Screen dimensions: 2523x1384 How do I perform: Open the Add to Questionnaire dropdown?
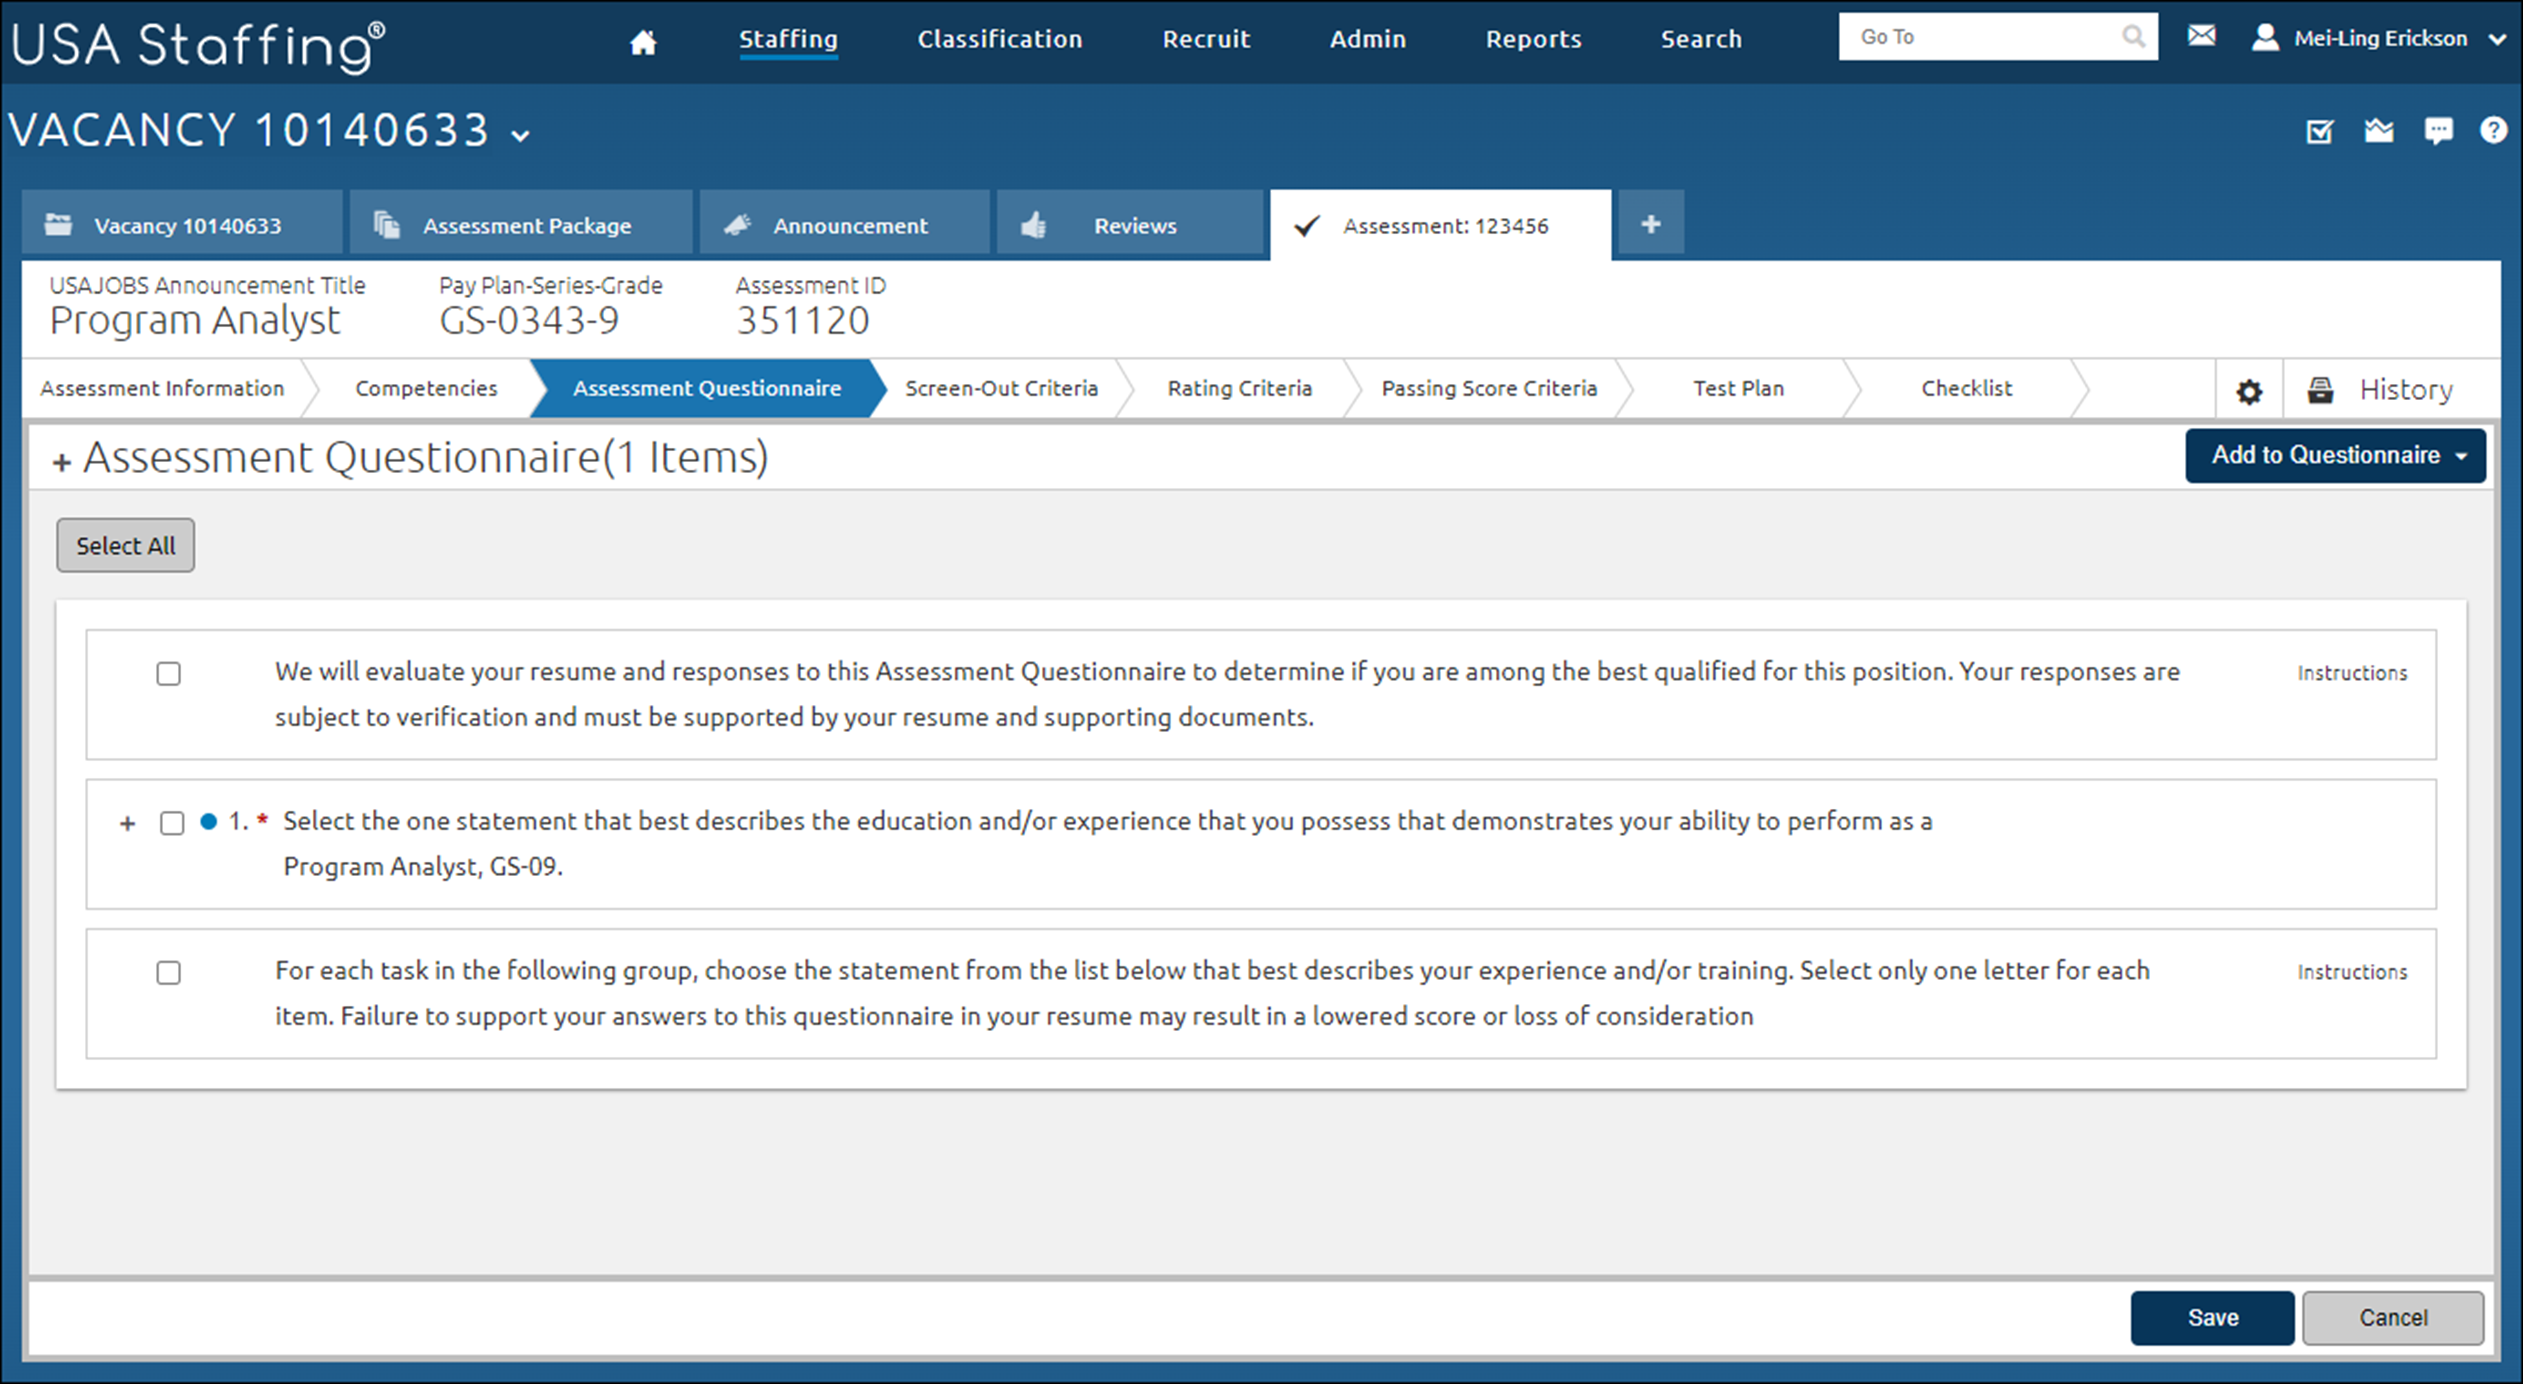(2335, 456)
